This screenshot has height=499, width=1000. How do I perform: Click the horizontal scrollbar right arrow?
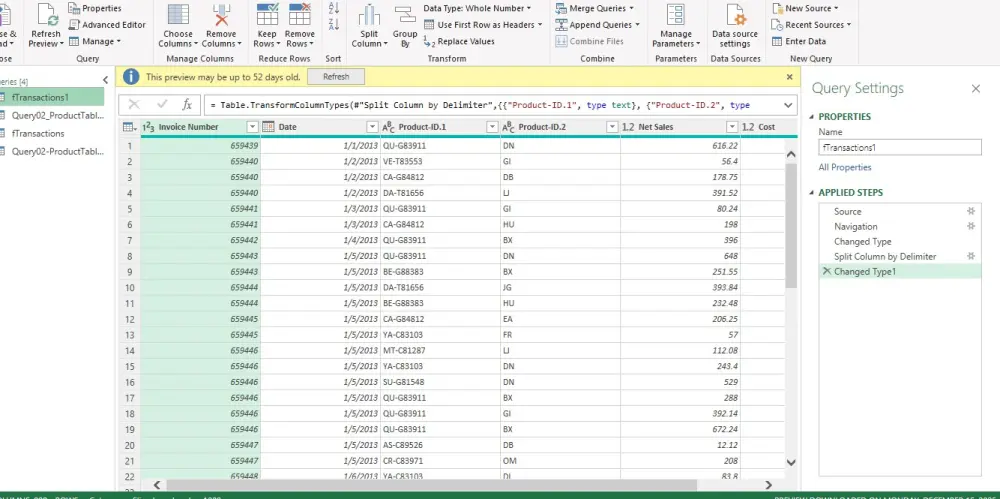(x=768, y=485)
